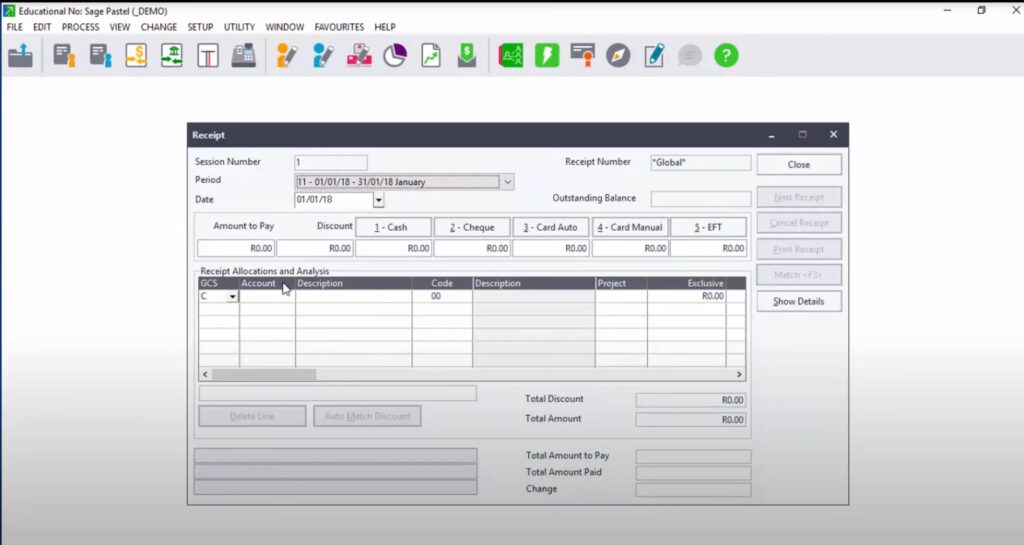
Task: Click the bank building transfer icon
Action: (172, 56)
